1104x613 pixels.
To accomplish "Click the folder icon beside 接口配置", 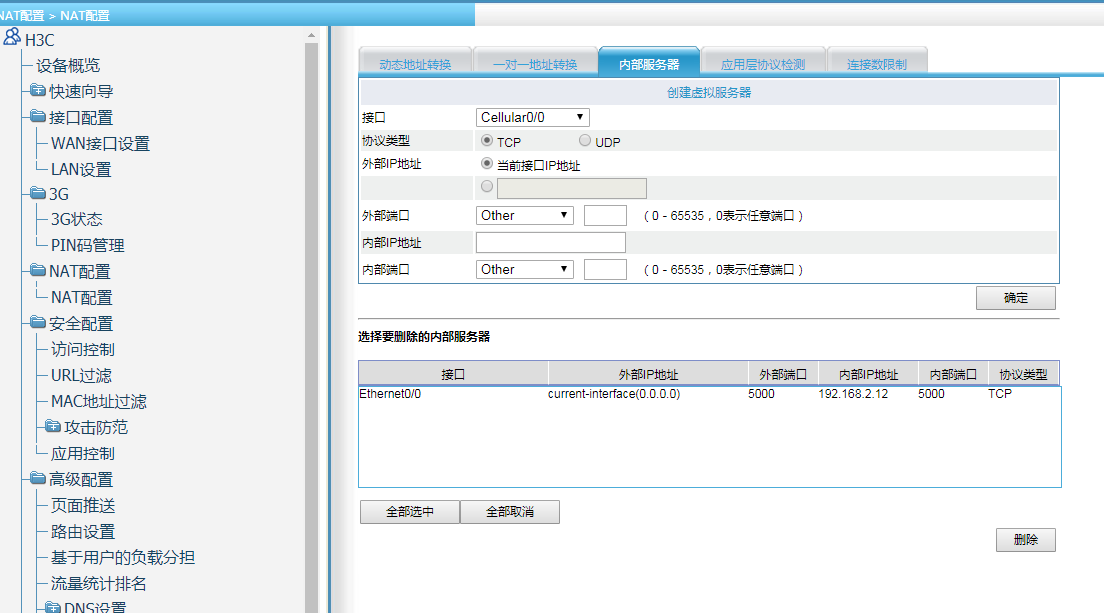I will [38, 116].
